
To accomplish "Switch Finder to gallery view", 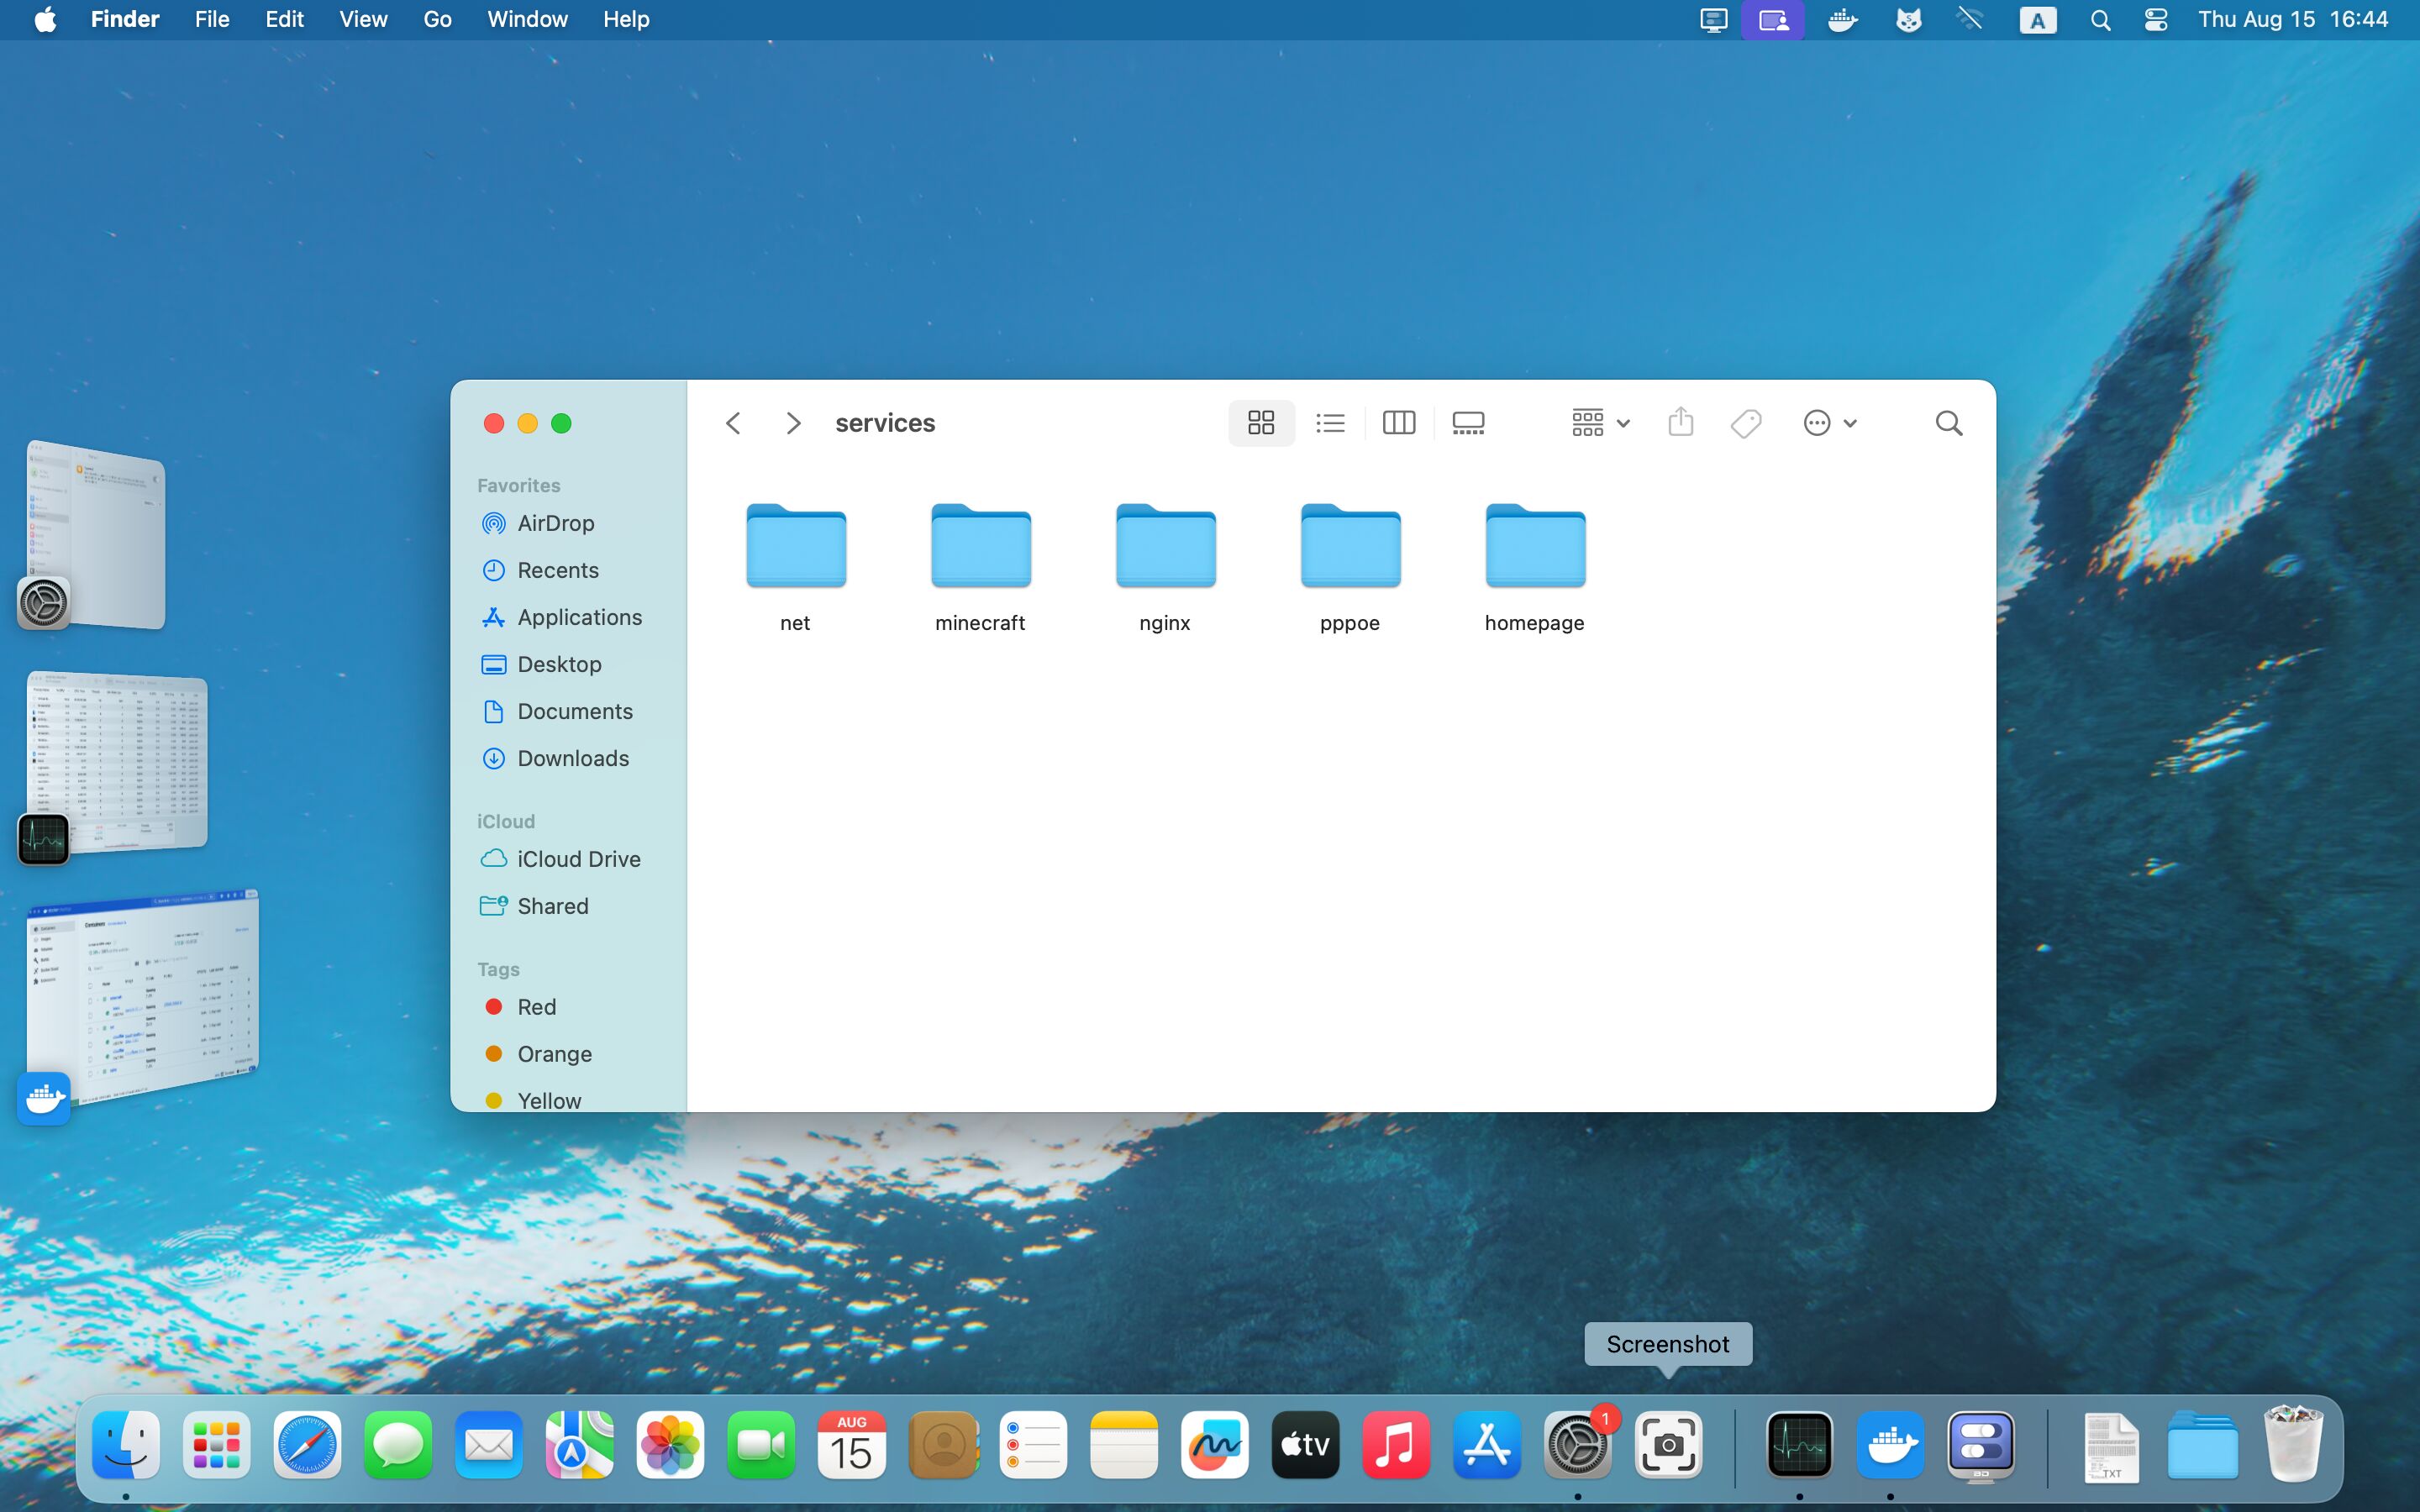I will click(x=1467, y=423).
